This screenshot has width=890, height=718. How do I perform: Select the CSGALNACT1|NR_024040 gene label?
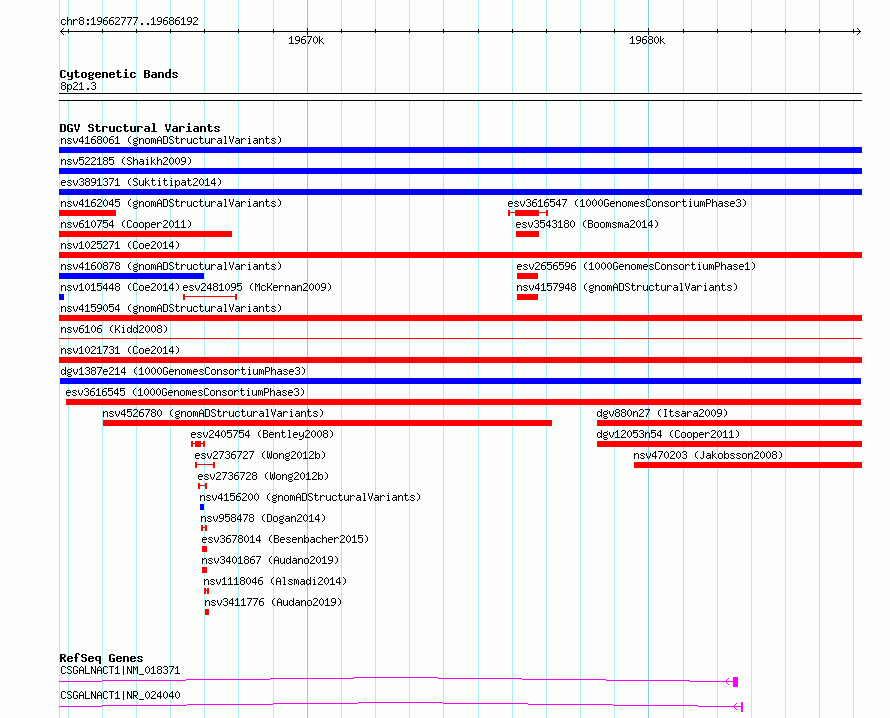tap(120, 695)
